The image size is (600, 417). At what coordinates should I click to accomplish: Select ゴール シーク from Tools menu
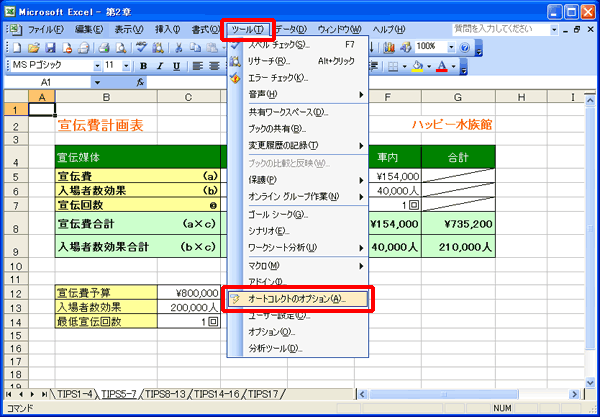point(298,214)
